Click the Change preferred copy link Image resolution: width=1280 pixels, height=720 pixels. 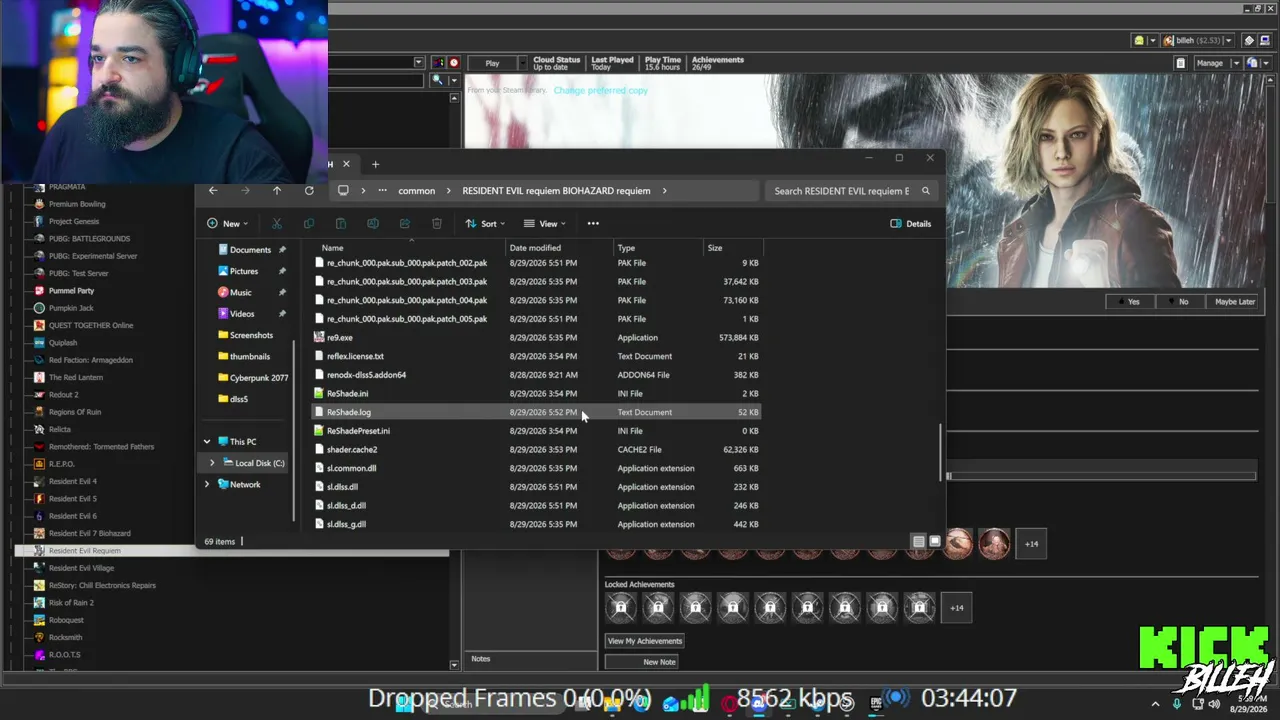[x=600, y=90]
